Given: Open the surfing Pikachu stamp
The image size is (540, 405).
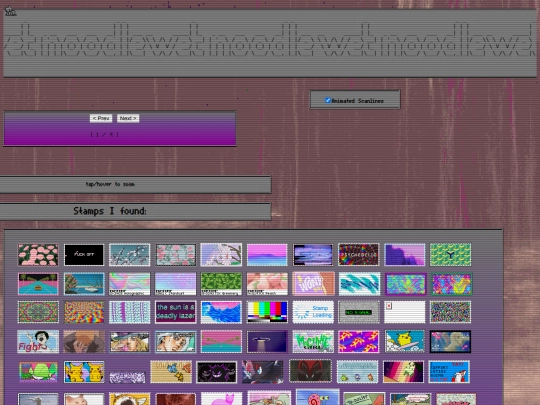Looking at the screenshot, I should pos(404,342).
